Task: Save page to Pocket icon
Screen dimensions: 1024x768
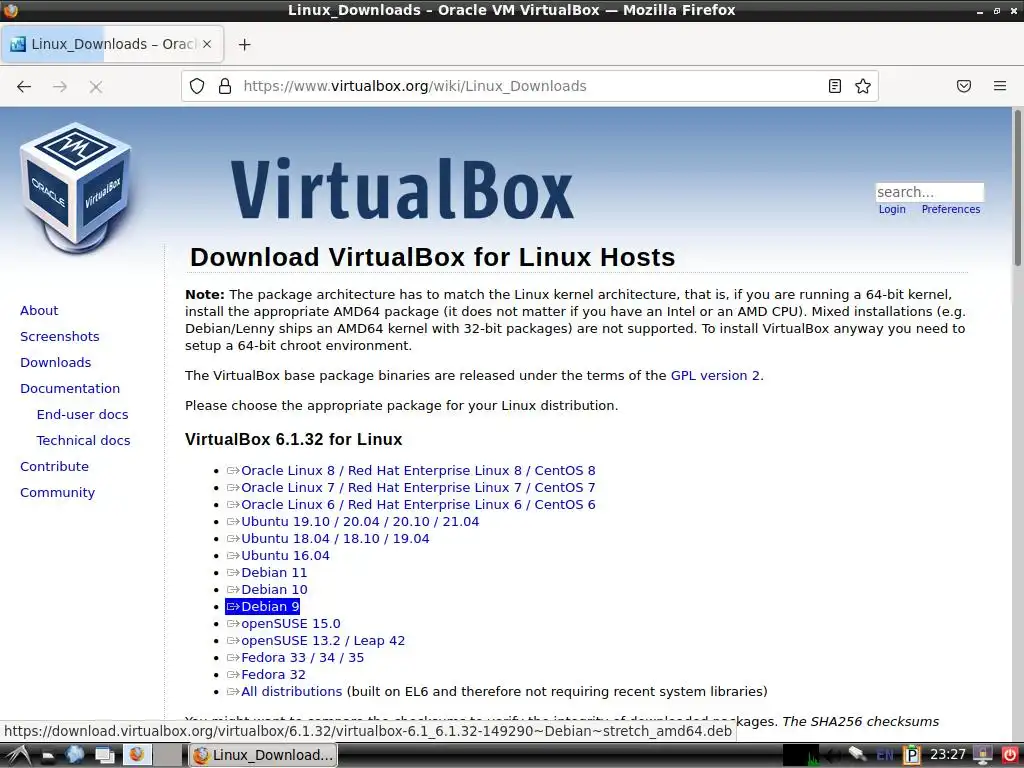Action: pos(963,86)
